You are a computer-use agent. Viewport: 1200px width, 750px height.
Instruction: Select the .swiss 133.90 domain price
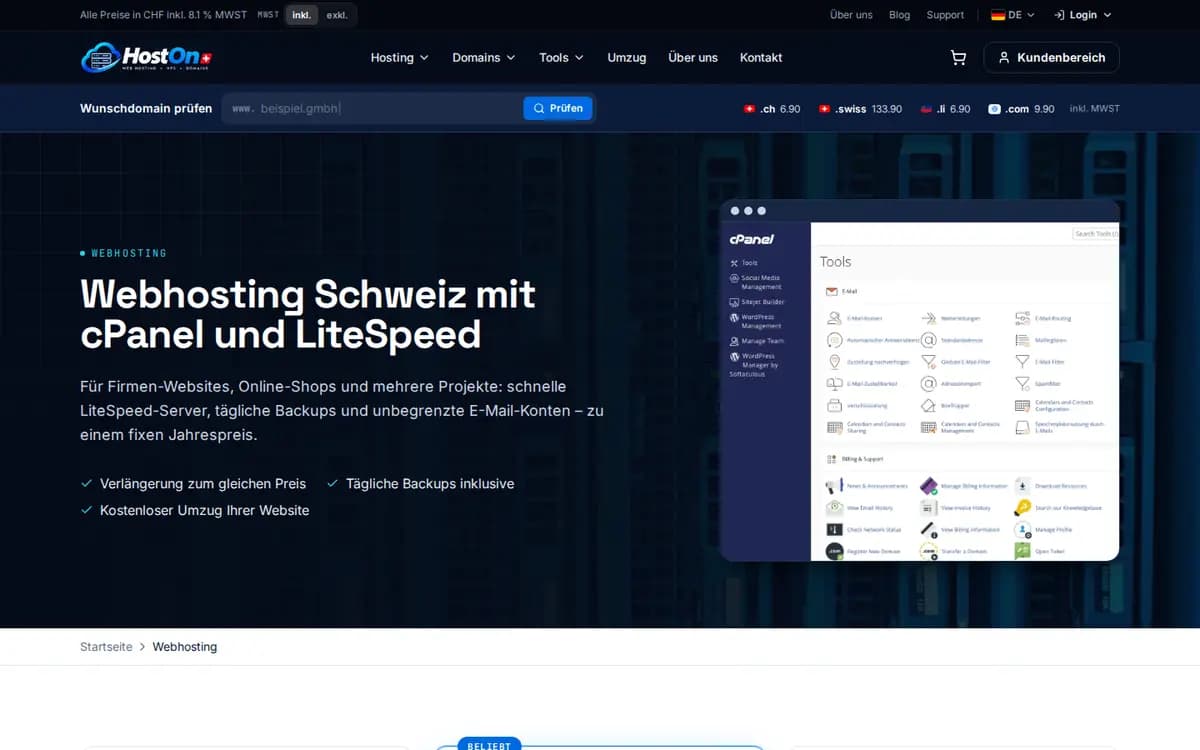(860, 108)
